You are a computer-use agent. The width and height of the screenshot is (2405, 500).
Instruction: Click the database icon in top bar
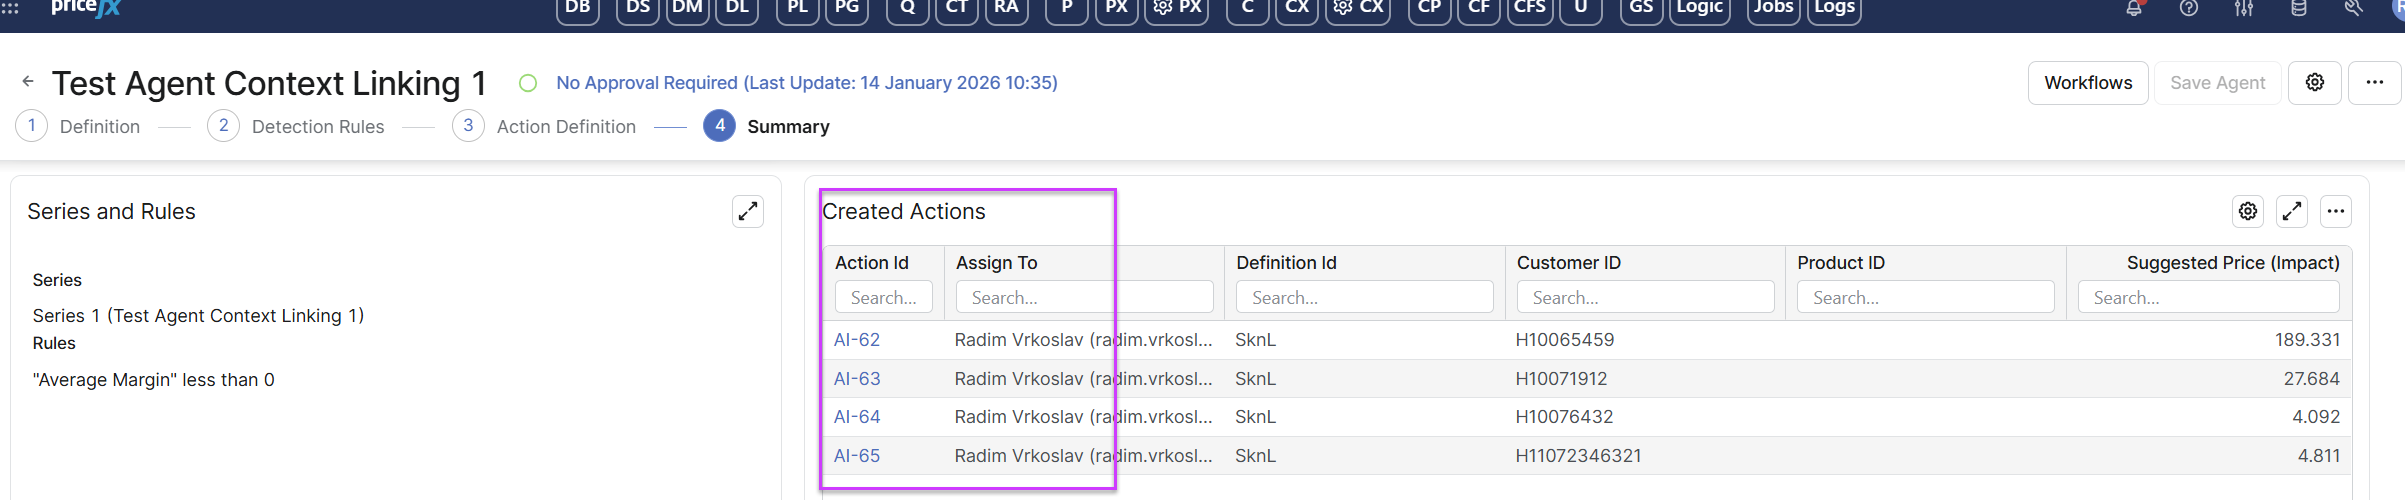(x=2299, y=8)
